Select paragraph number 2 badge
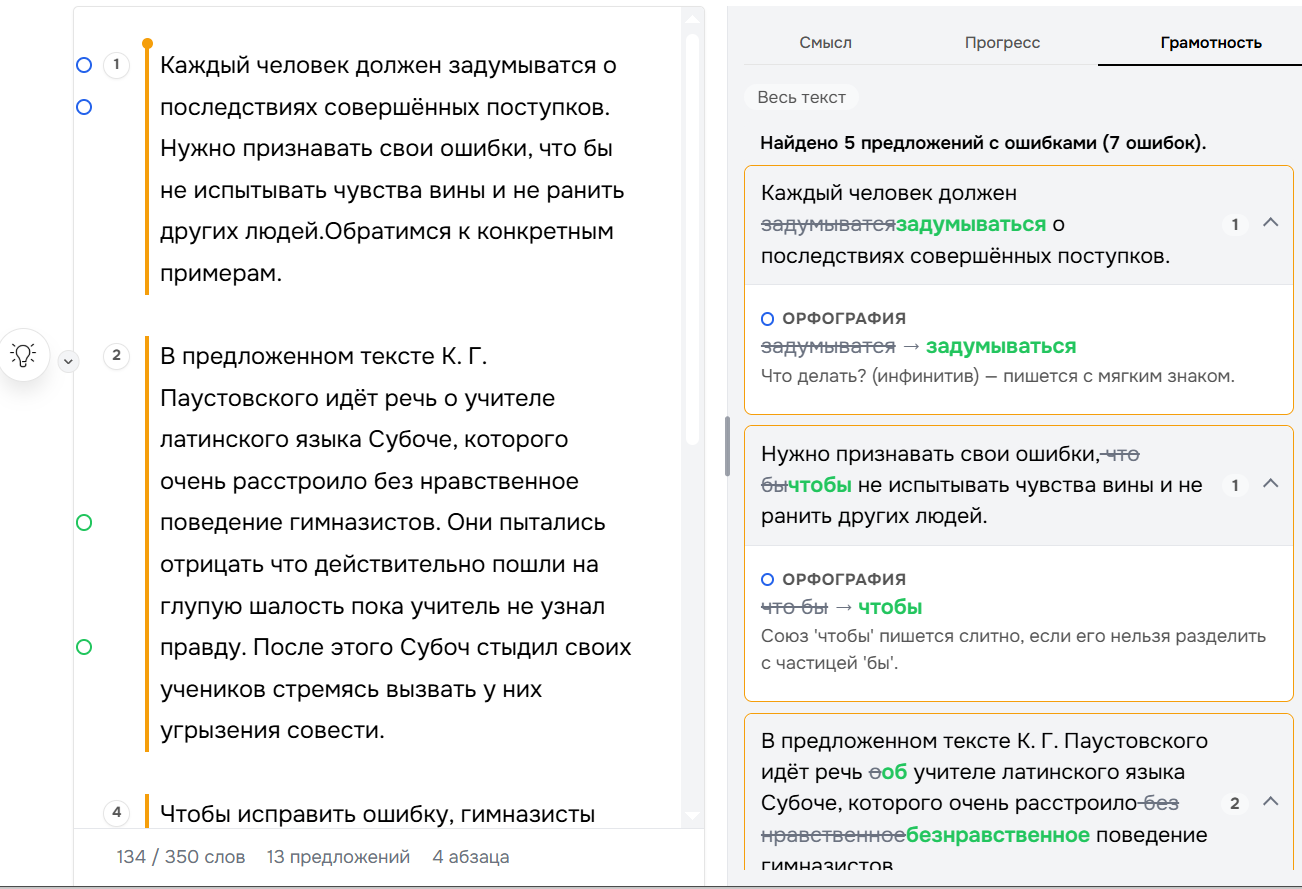Screen dimensions: 1302x889 tap(116, 355)
